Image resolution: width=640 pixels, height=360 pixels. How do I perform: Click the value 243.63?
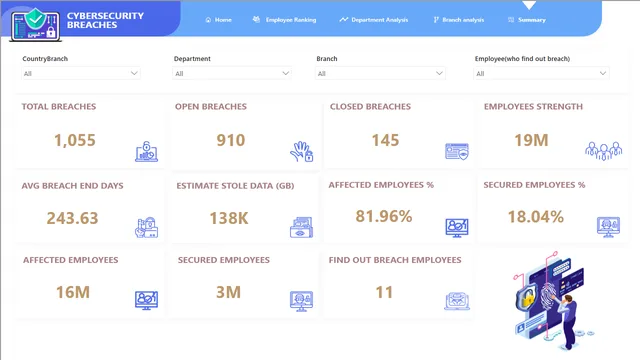click(72, 218)
